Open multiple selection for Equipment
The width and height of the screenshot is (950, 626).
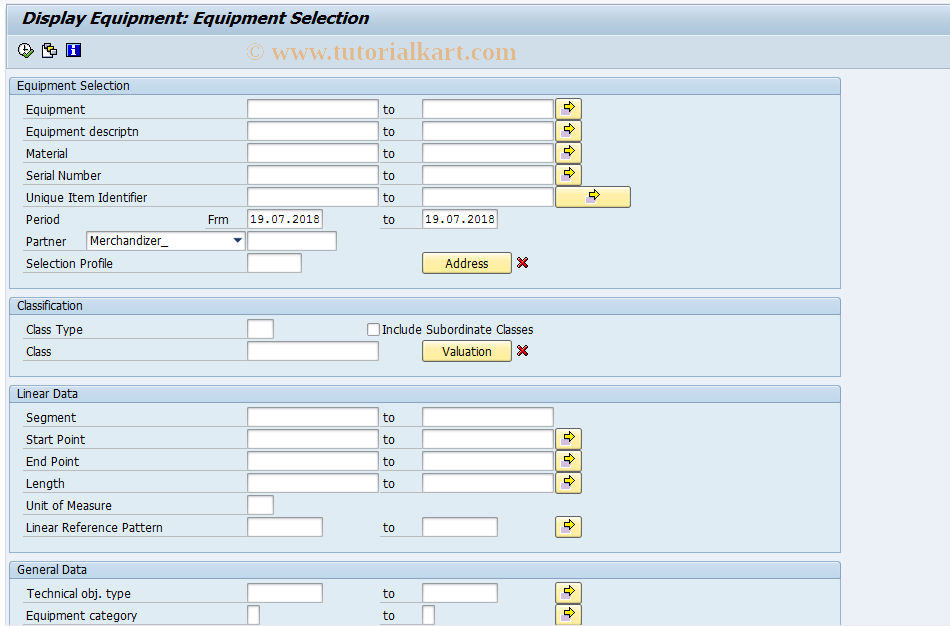pyautogui.click(x=568, y=108)
